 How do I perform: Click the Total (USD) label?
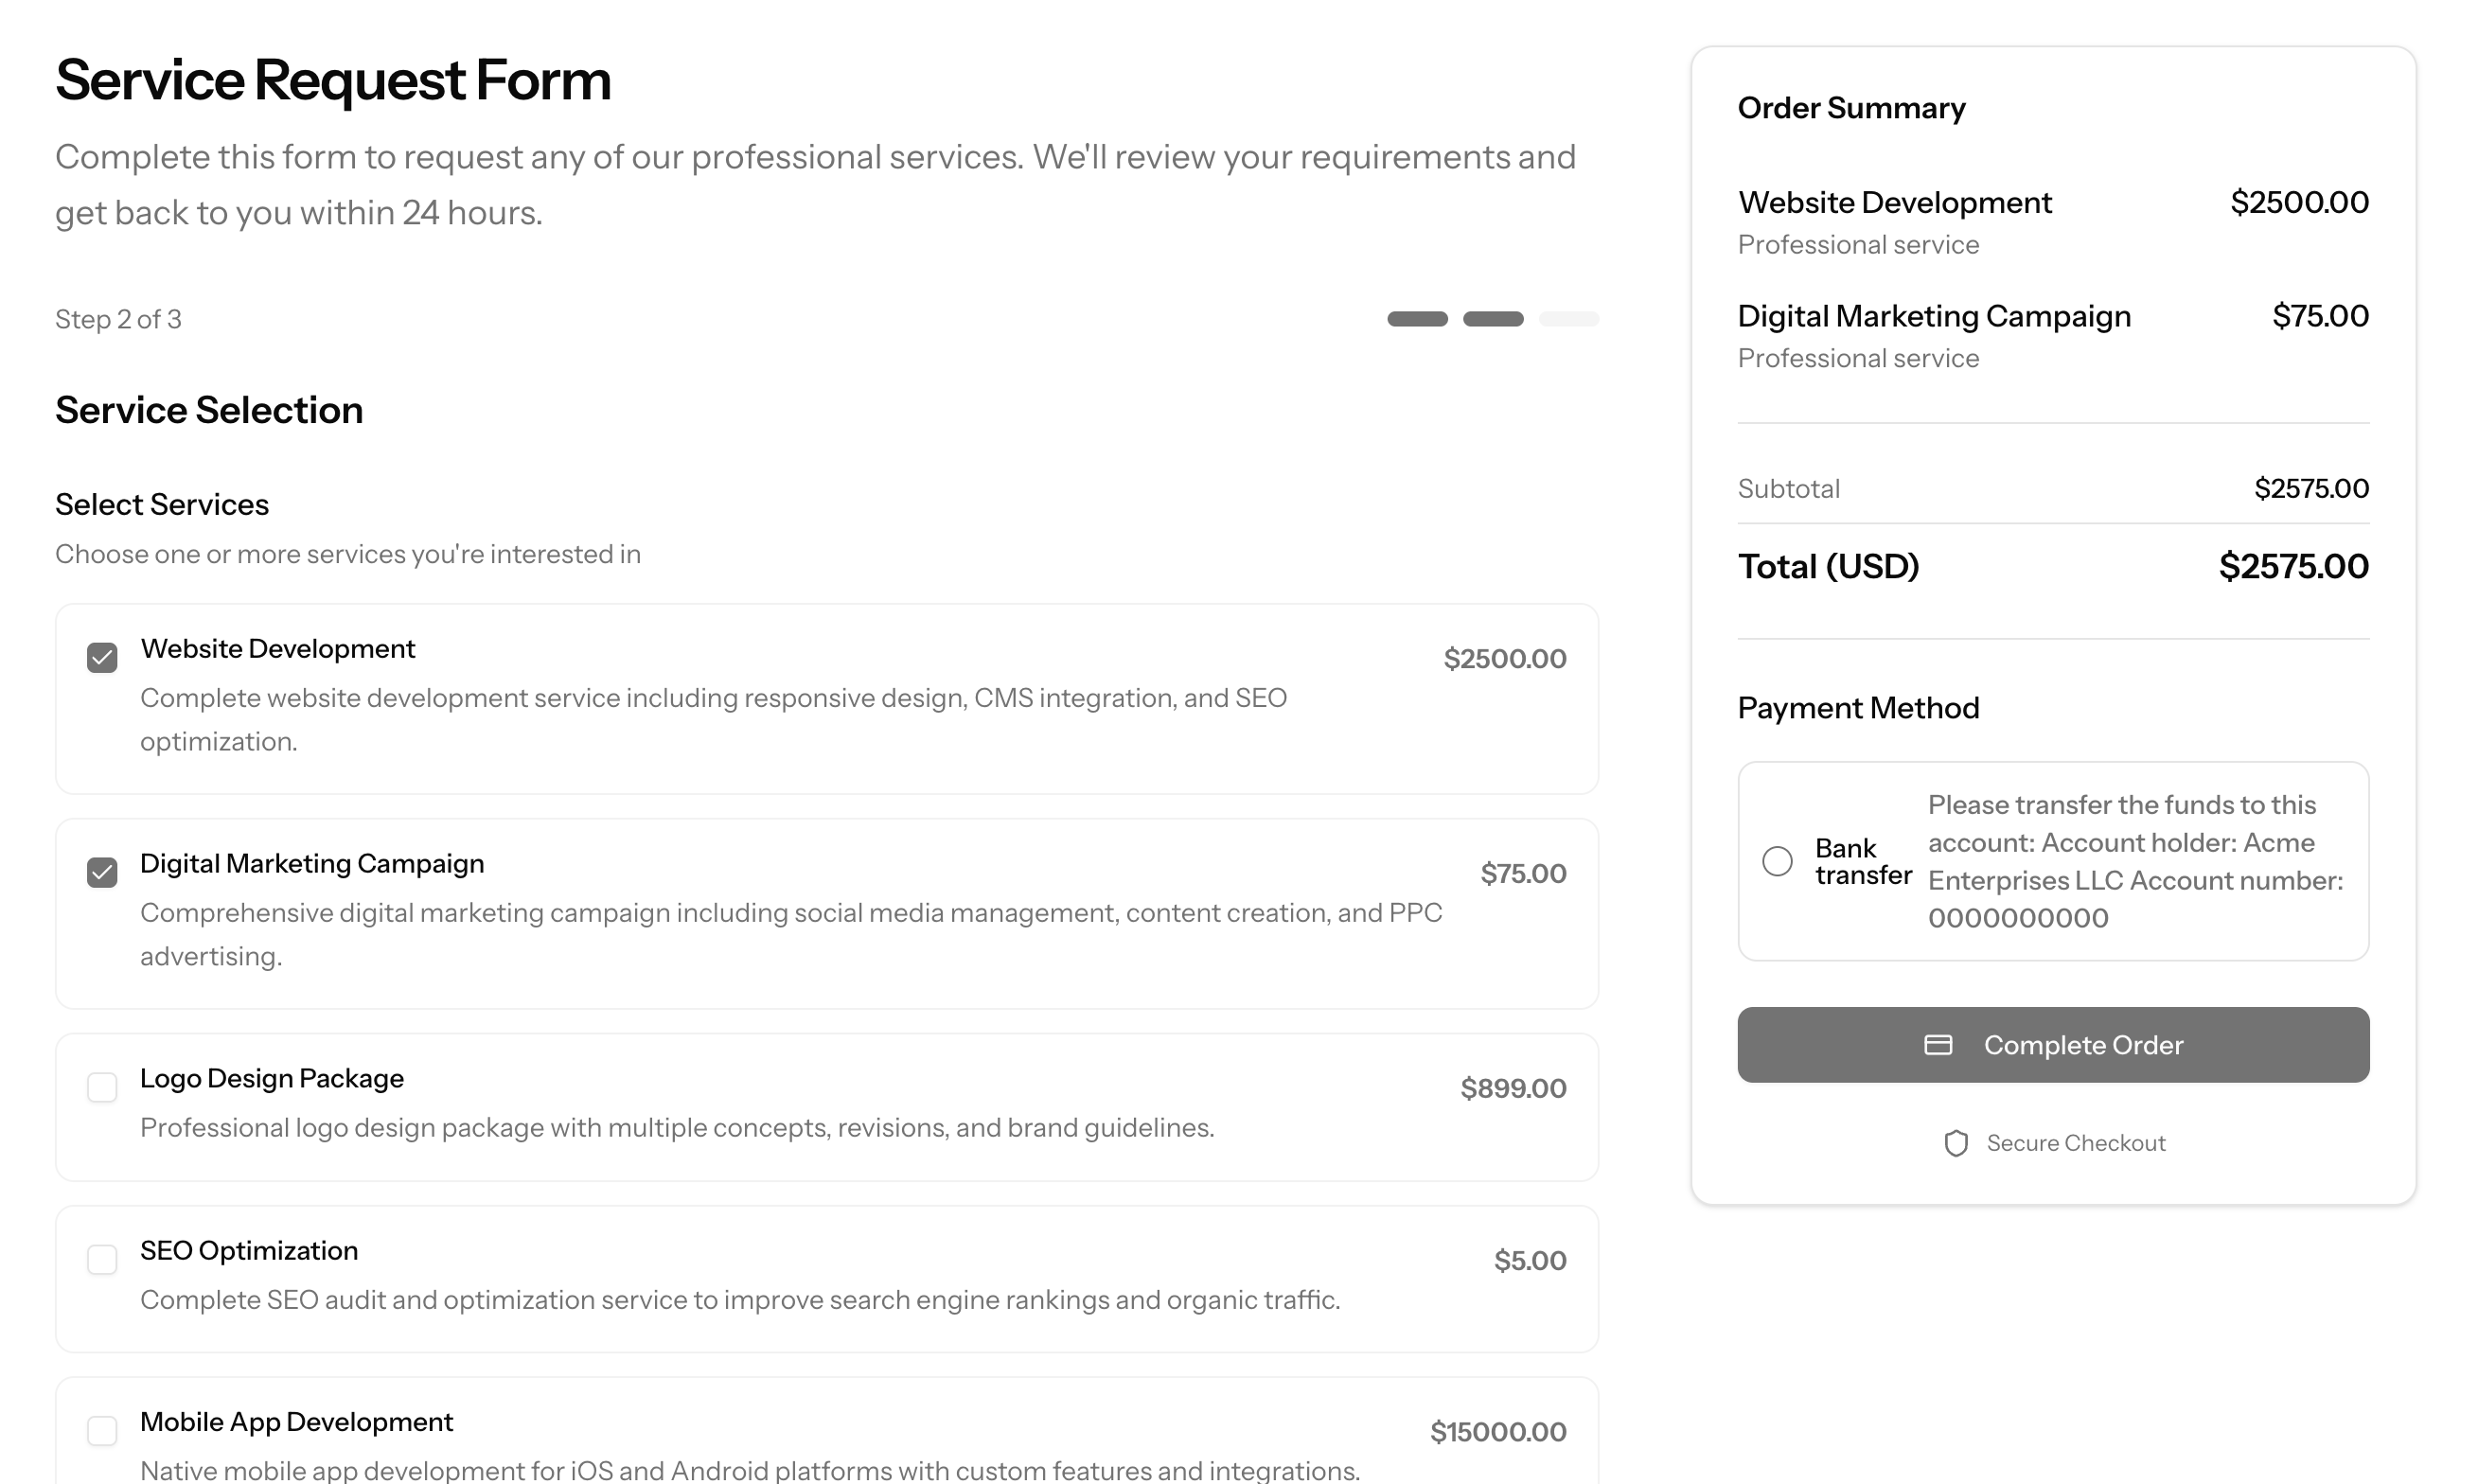[x=1828, y=567]
